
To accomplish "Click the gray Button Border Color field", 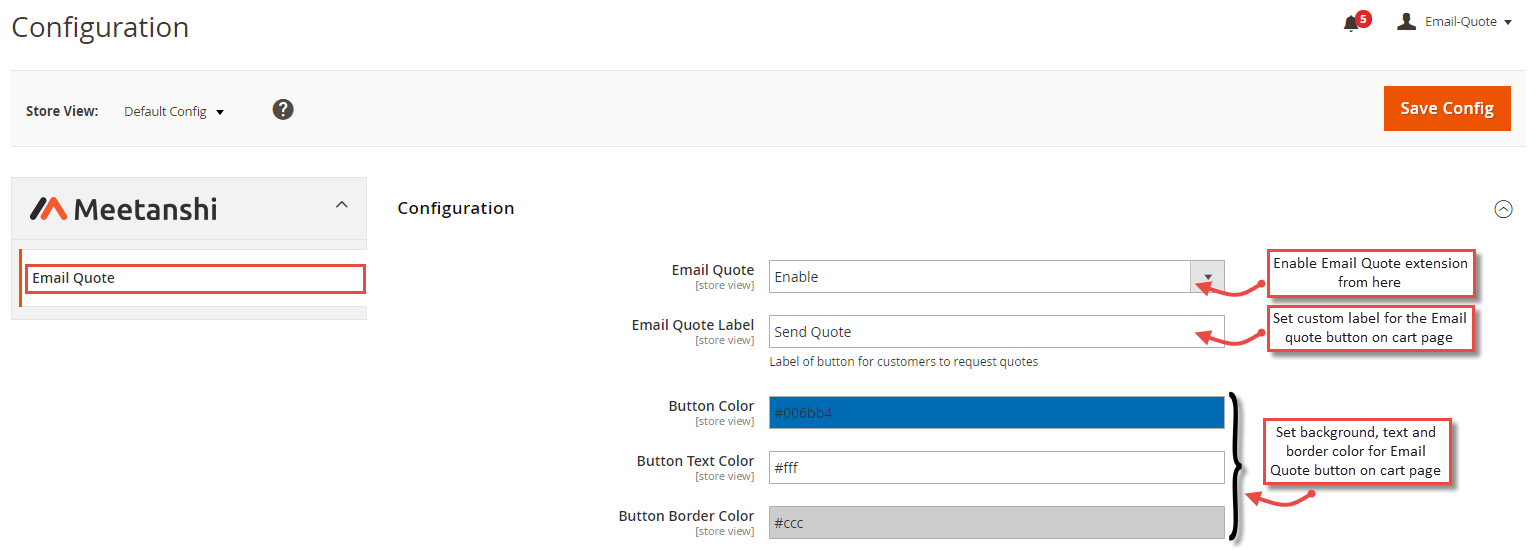I will pyautogui.click(x=996, y=522).
